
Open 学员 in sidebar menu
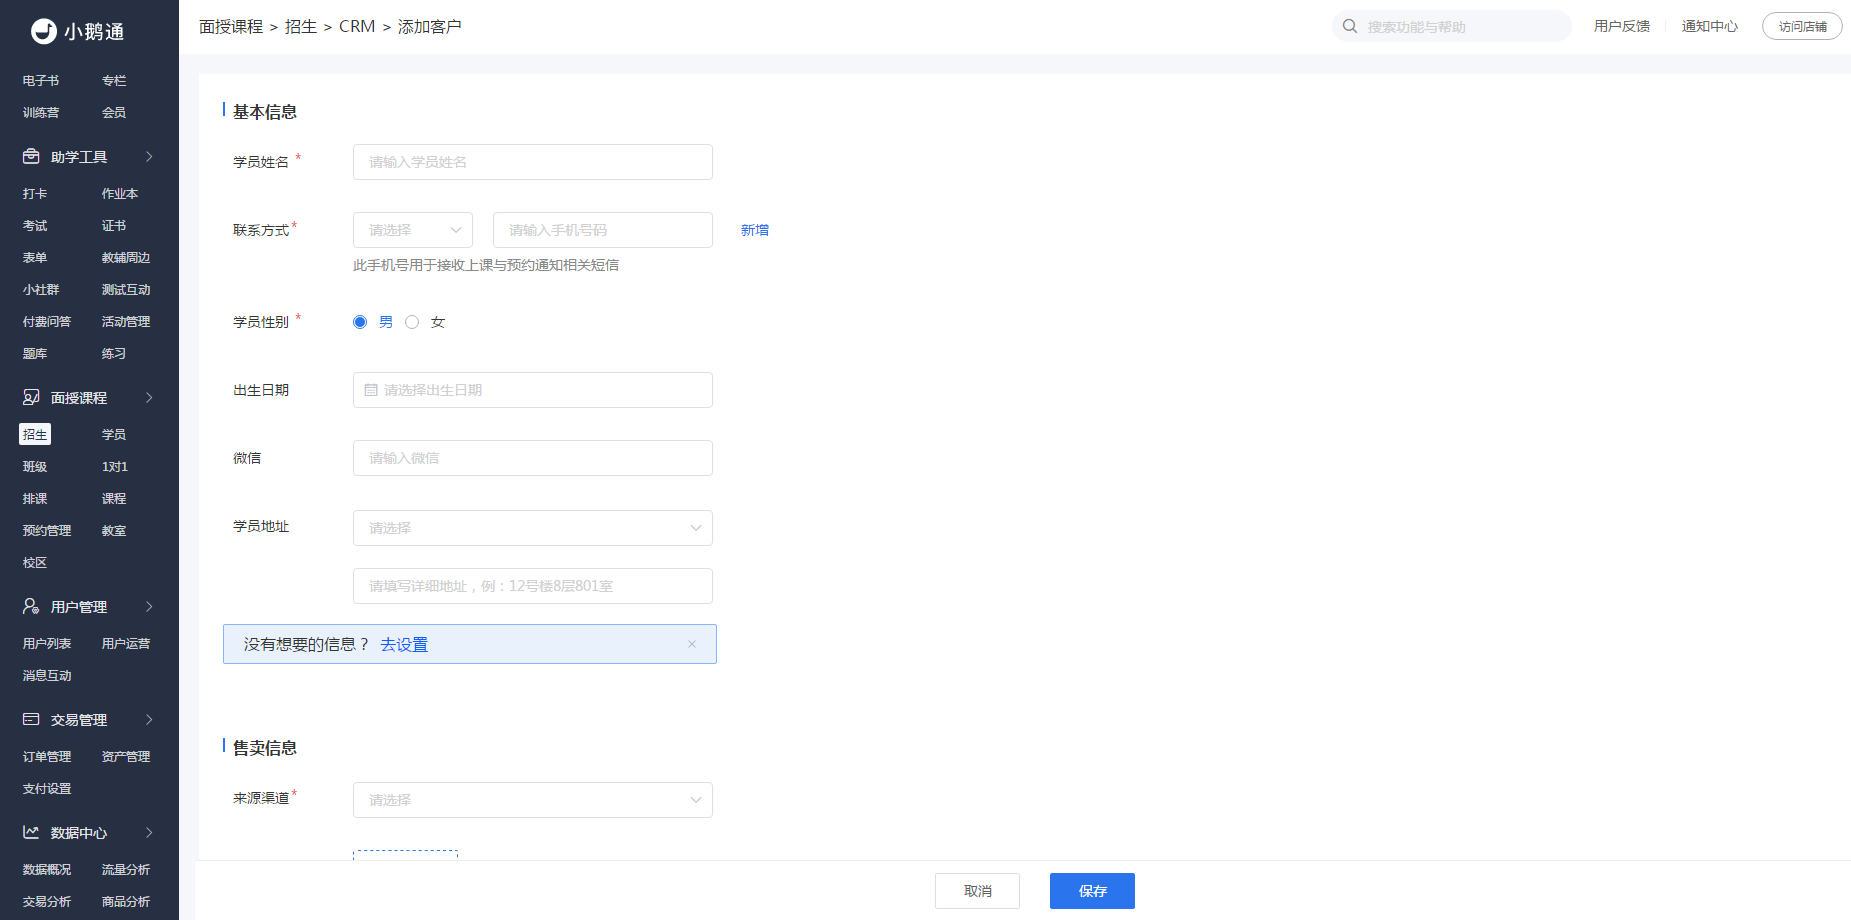(114, 435)
